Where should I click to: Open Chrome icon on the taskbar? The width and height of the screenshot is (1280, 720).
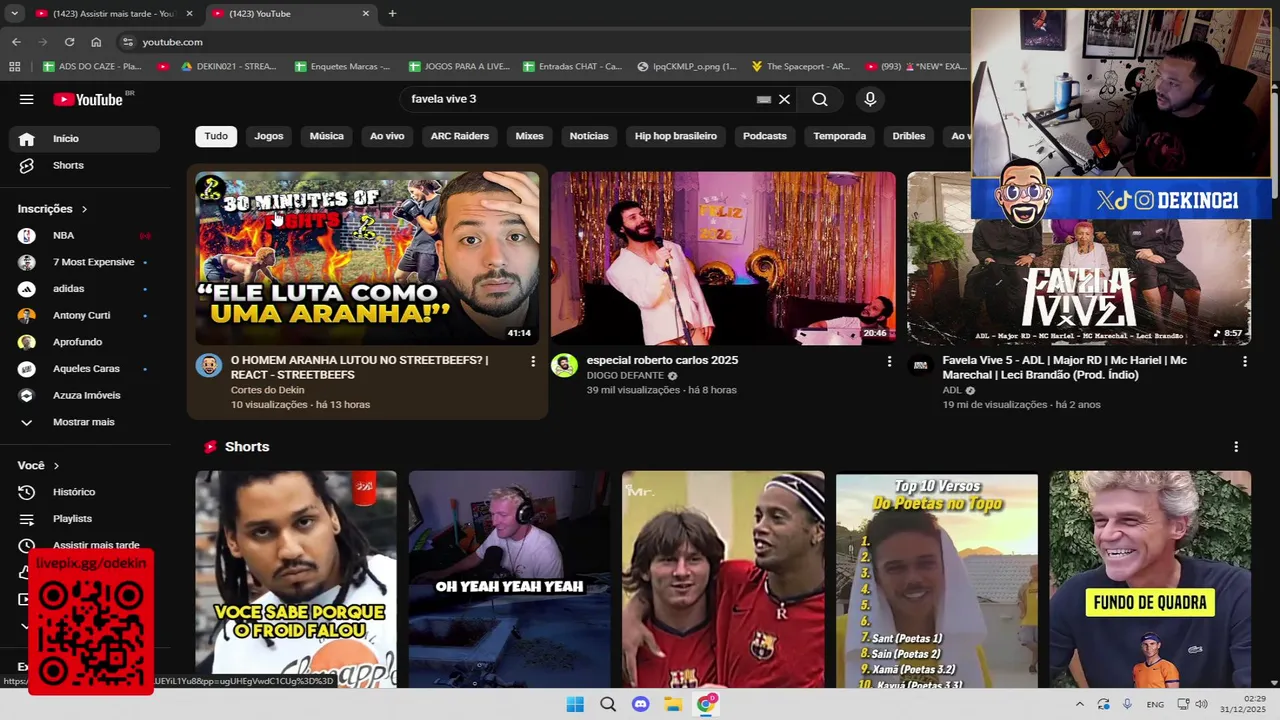click(706, 704)
